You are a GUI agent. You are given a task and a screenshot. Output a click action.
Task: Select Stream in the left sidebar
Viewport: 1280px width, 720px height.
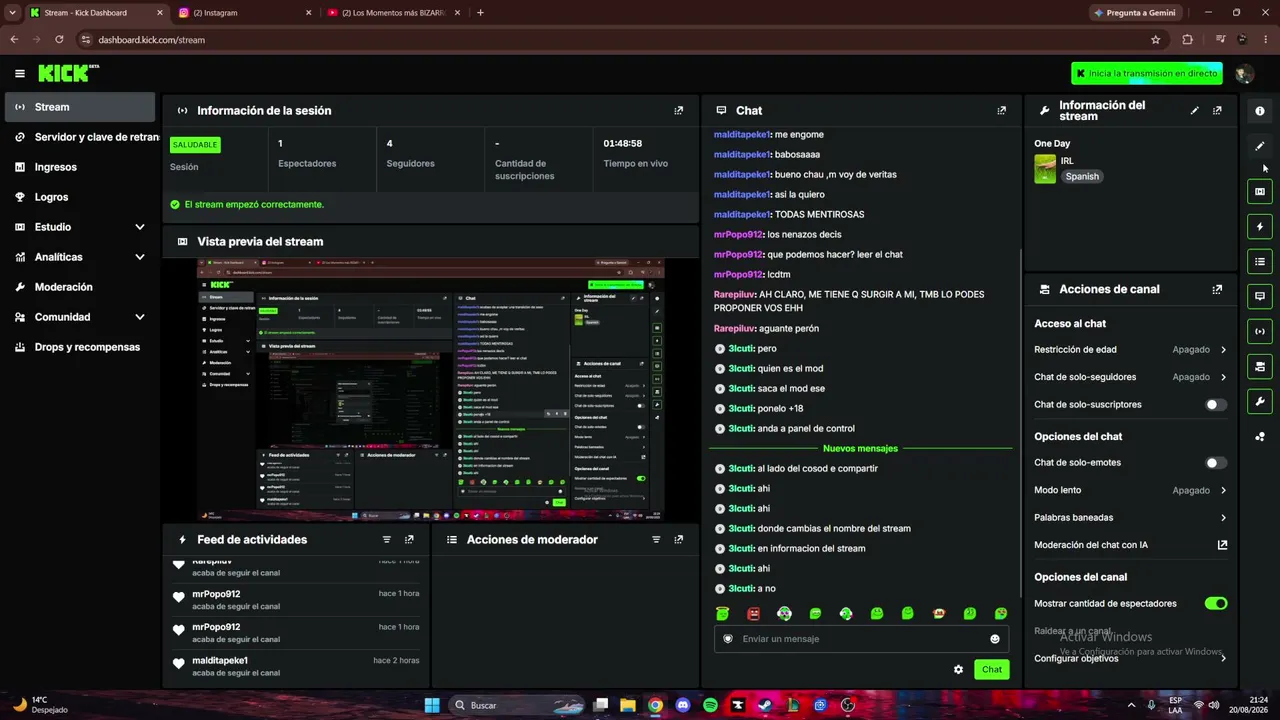80,107
